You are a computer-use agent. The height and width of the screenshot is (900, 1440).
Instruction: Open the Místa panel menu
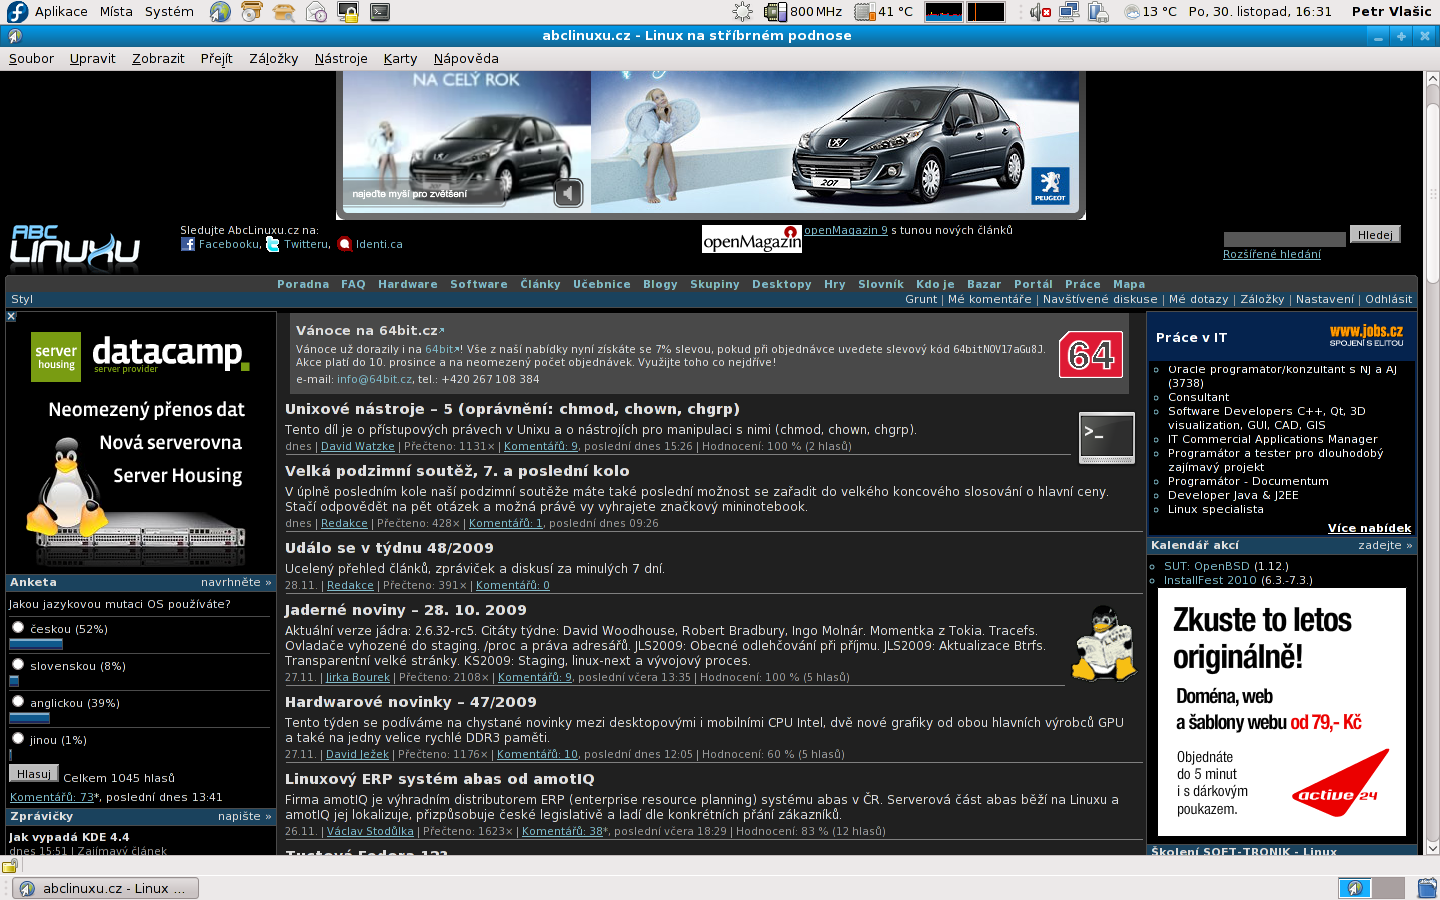tap(116, 12)
